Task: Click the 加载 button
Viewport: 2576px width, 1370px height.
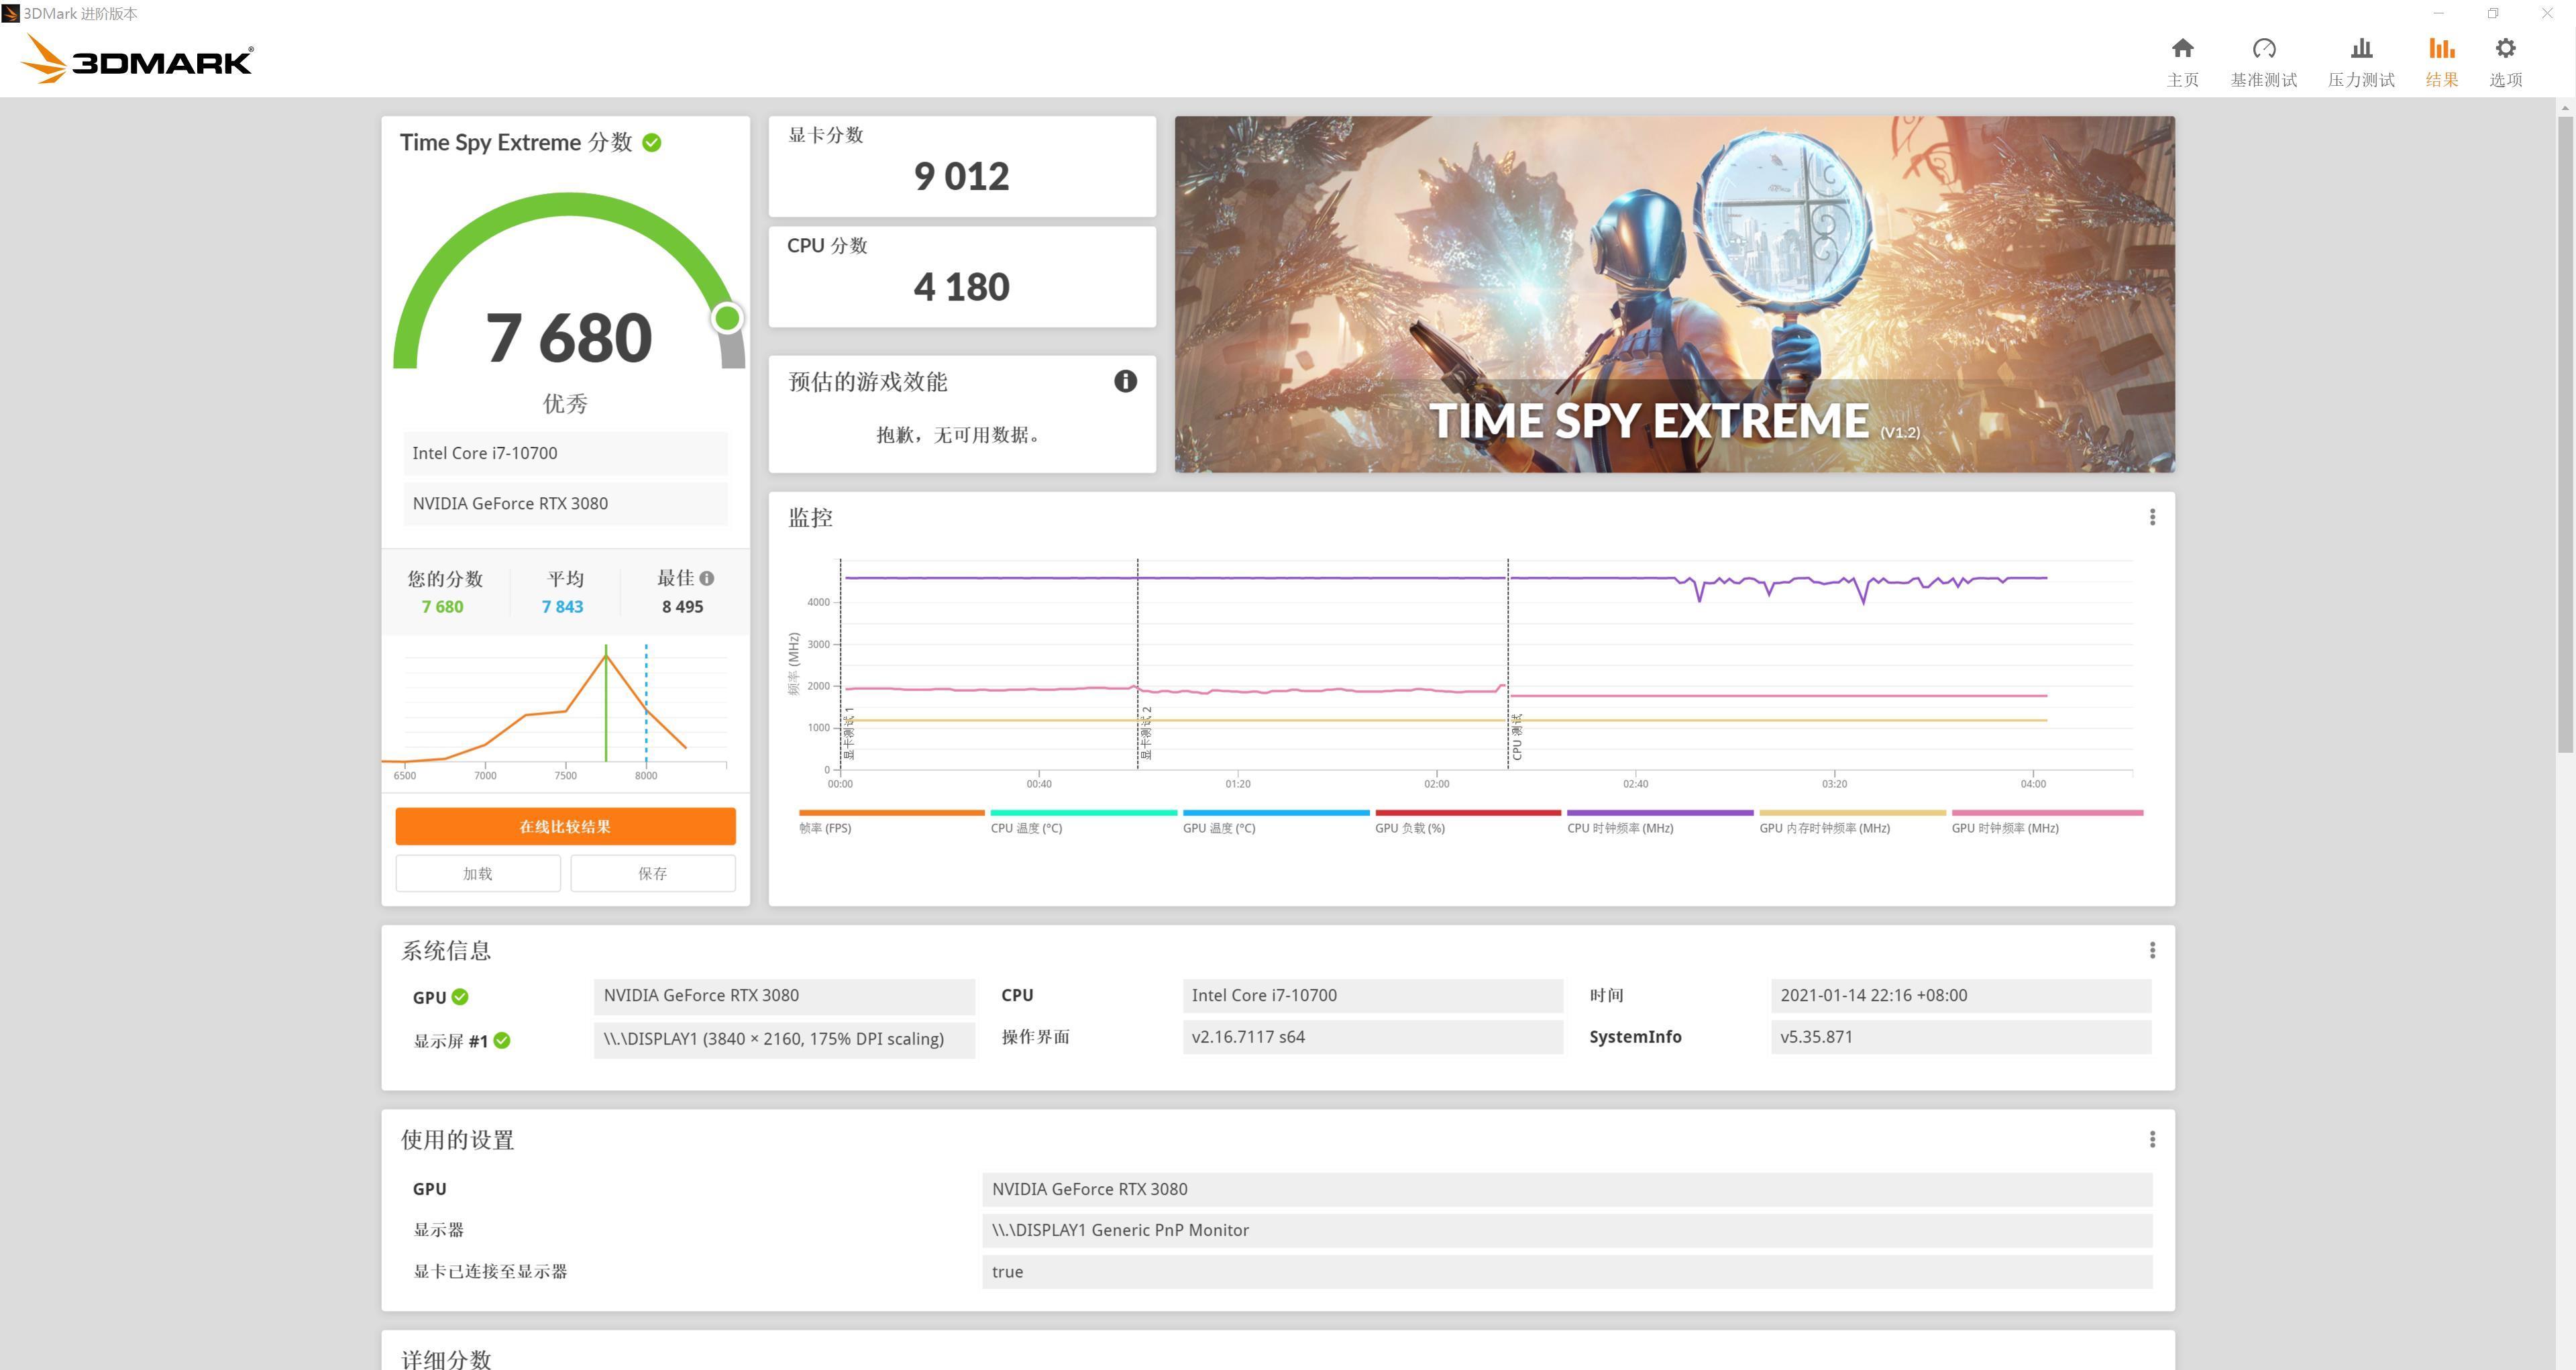Action: (478, 873)
